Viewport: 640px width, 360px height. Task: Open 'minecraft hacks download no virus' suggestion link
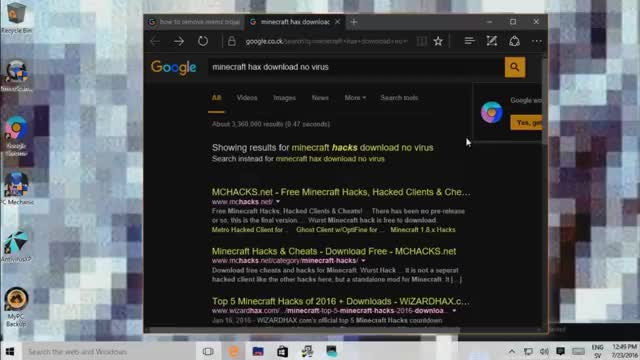click(x=362, y=147)
